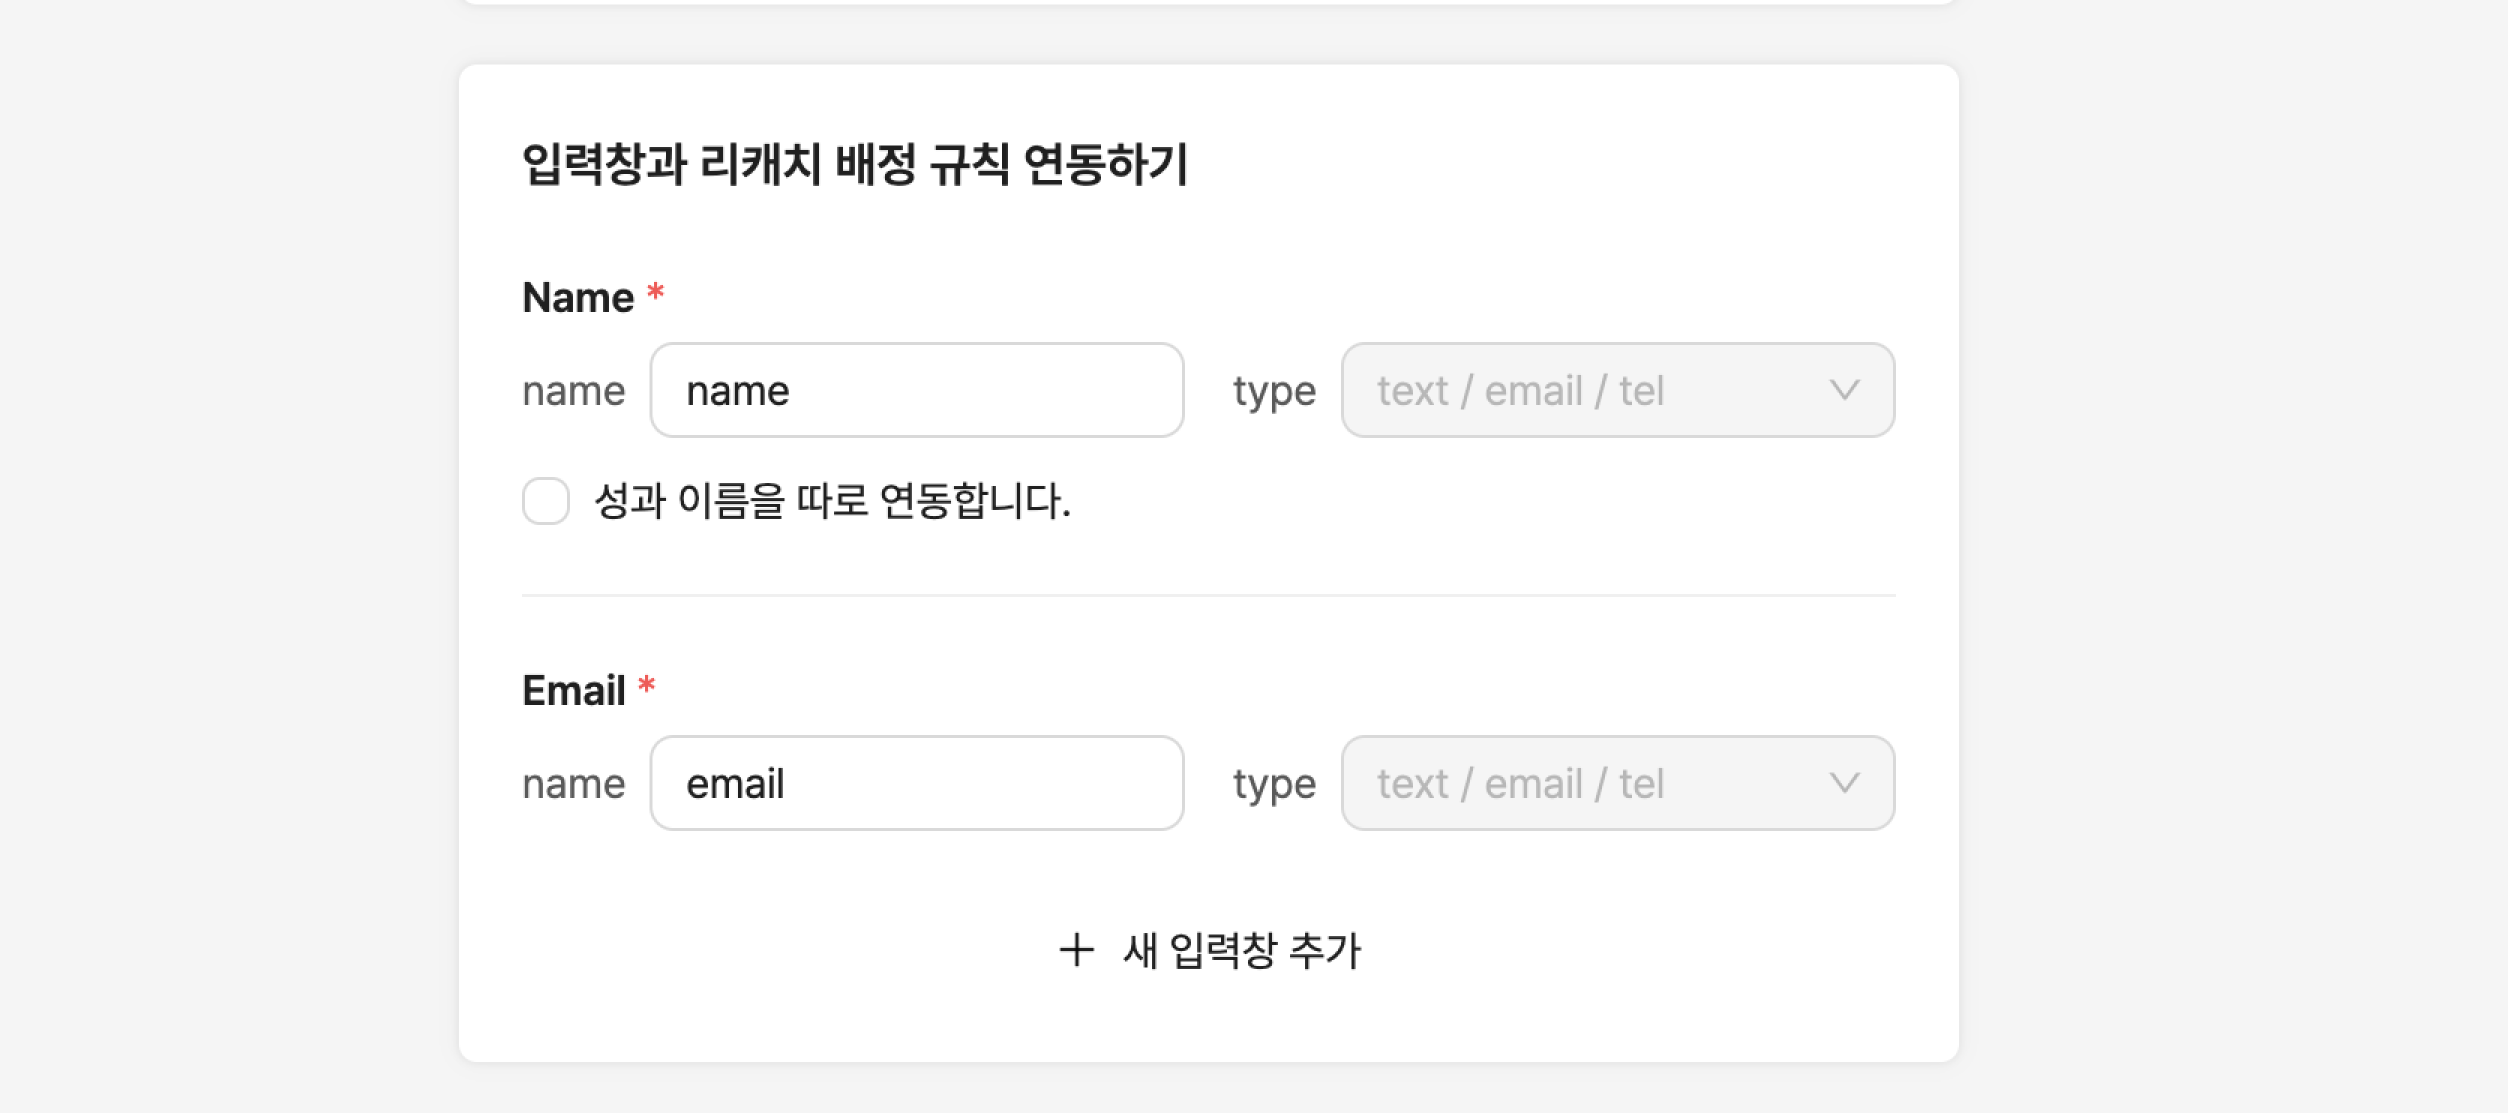Click the plus icon for new input
This screenshot has height=1113, width=2508.
click(1076, 950)
